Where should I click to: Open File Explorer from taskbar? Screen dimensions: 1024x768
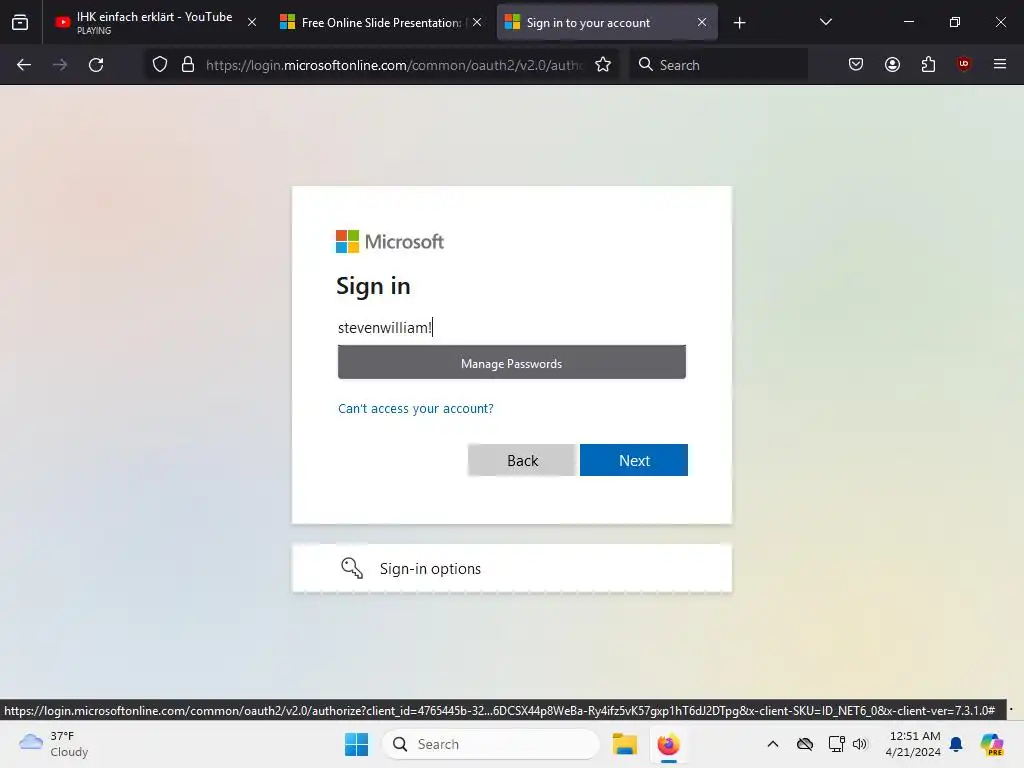click(624, 744)
